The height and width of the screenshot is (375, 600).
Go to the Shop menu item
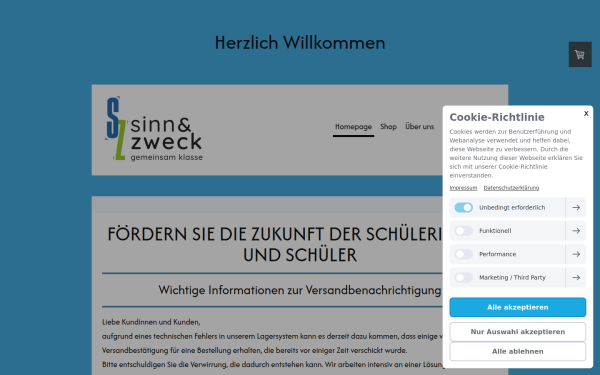[x=388, y=127]
